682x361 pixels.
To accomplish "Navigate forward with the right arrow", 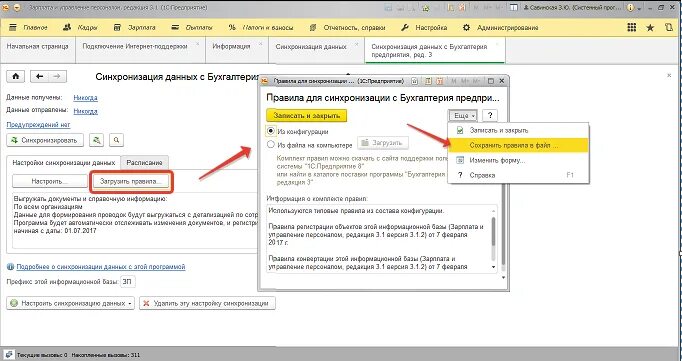I will click(x=57, y=77).
